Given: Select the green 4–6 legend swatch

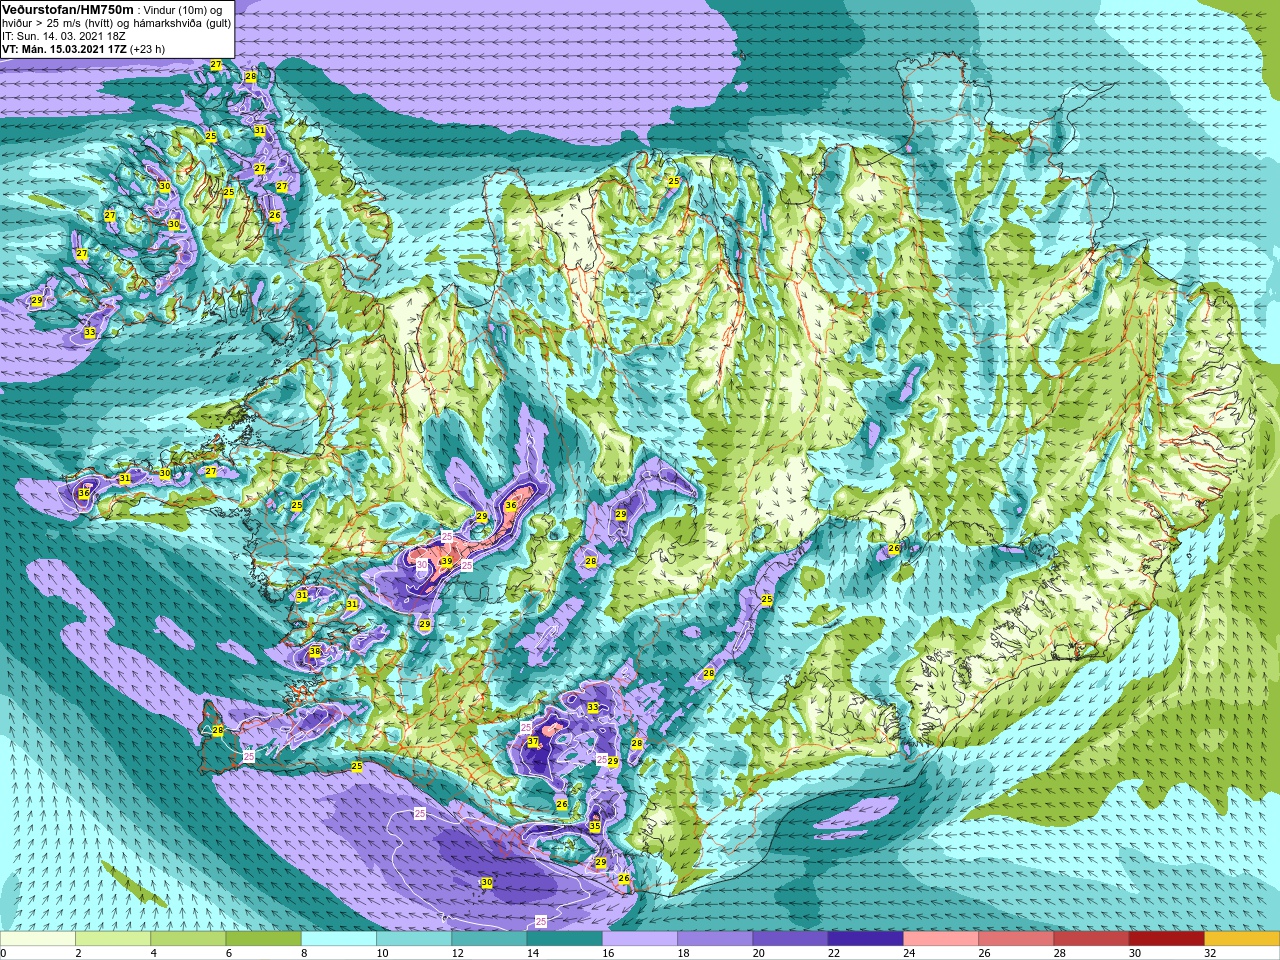Looking at the screenshot, I should point(188,940).
